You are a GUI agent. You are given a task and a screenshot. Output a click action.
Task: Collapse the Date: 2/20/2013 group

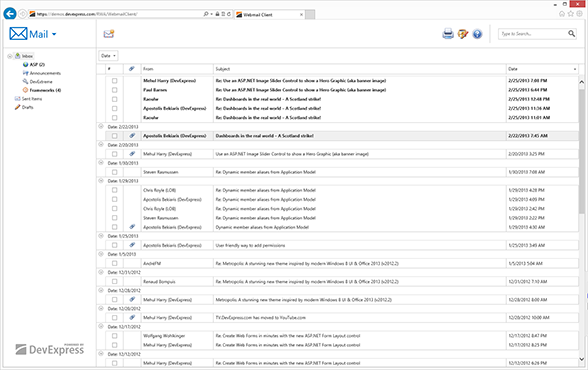(x=101, y=144)
